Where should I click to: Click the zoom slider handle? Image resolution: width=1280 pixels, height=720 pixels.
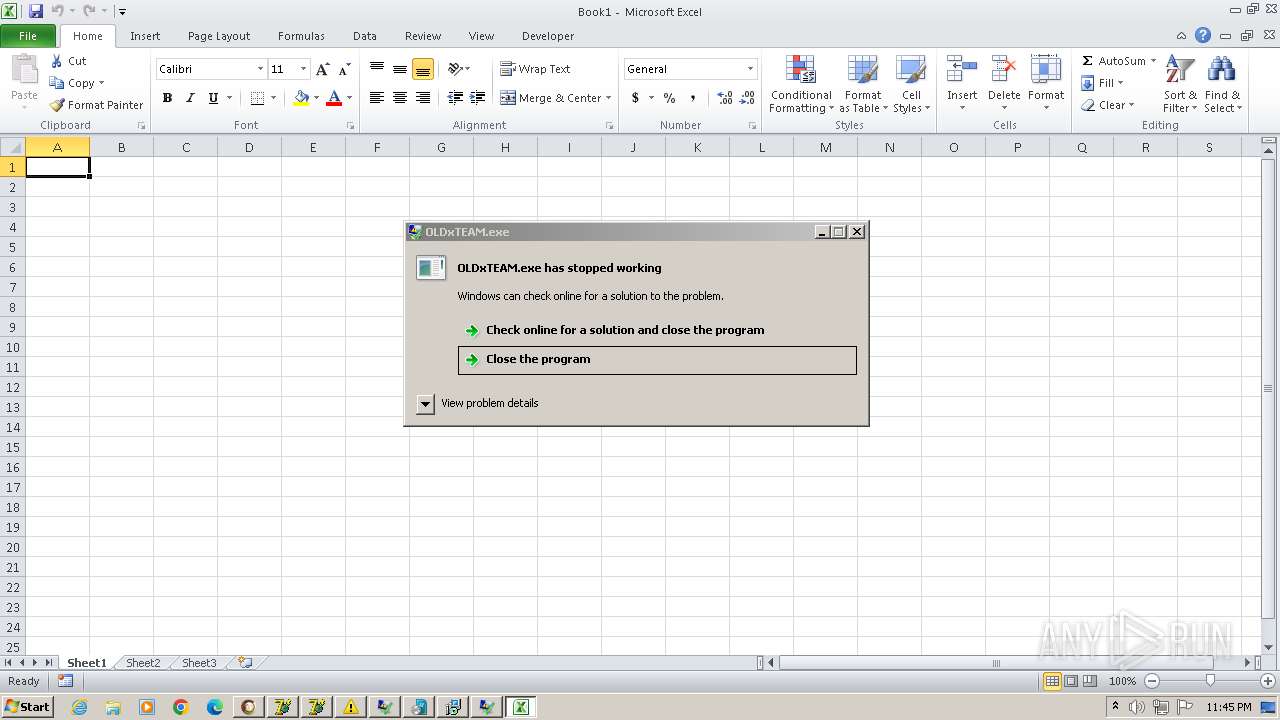[x=1210, y=681]
